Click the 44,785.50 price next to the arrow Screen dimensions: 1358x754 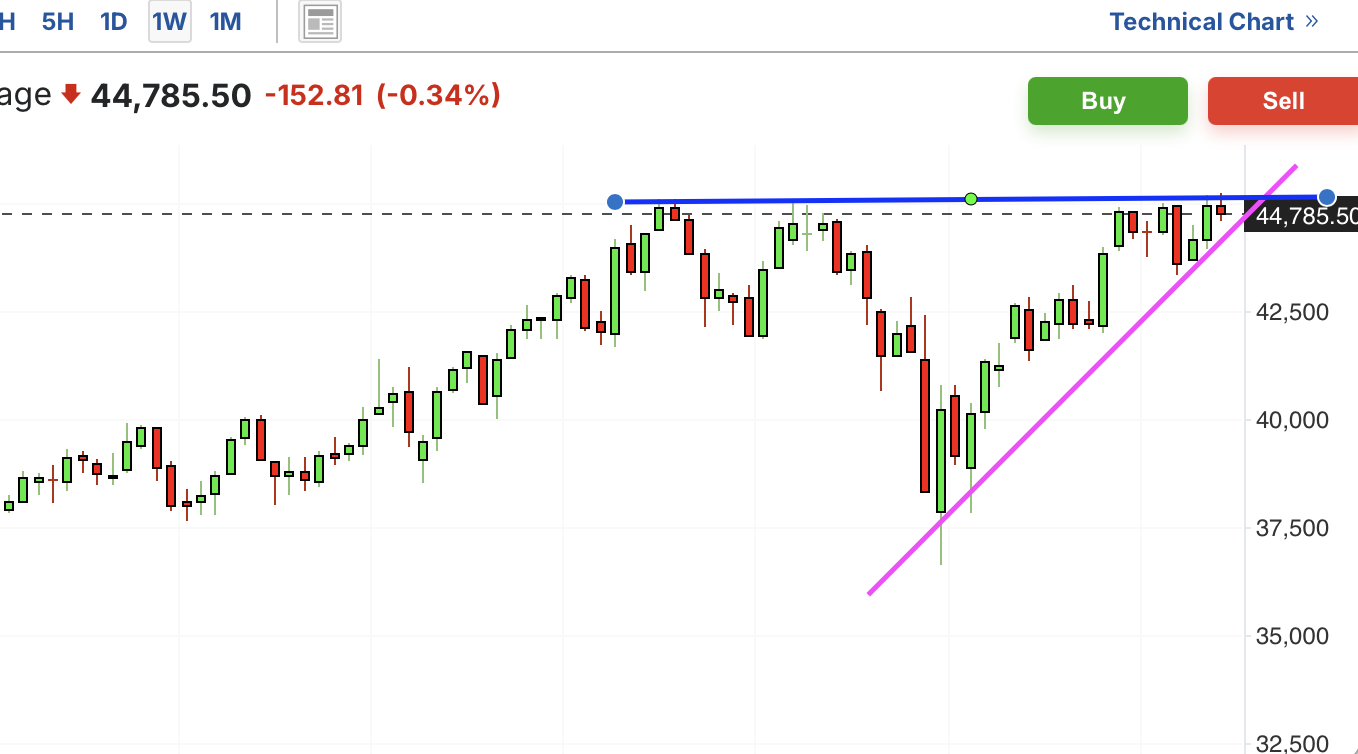coord(171,96)
